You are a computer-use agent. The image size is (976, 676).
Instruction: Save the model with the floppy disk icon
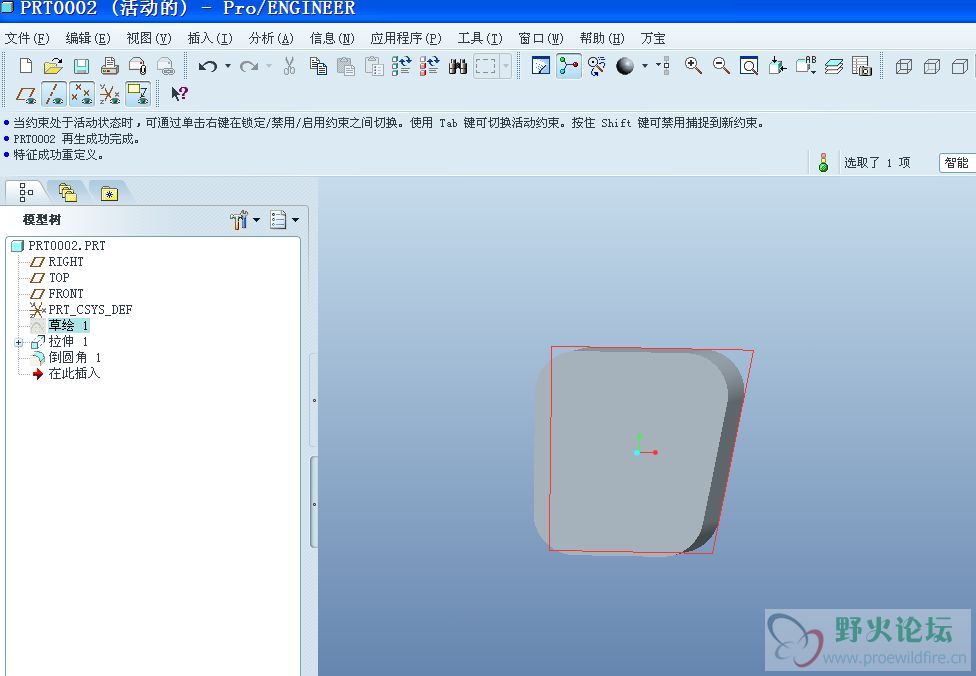(x=82, y=65)
